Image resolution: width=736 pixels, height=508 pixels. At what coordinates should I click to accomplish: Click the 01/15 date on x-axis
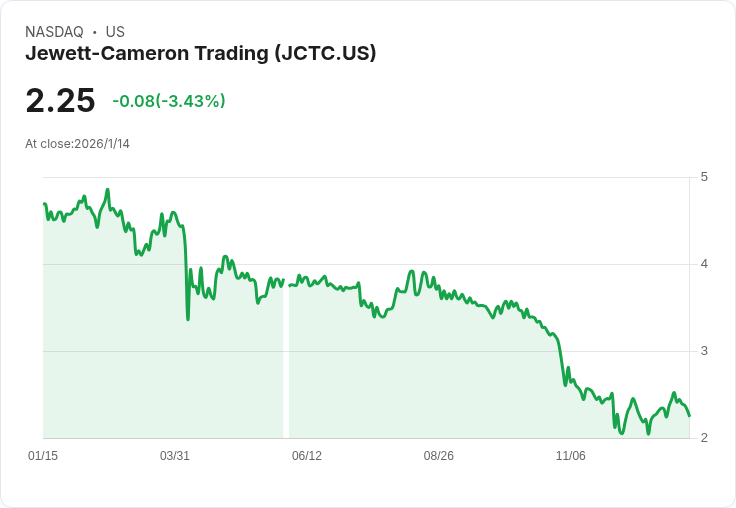[x=43, y=456]
